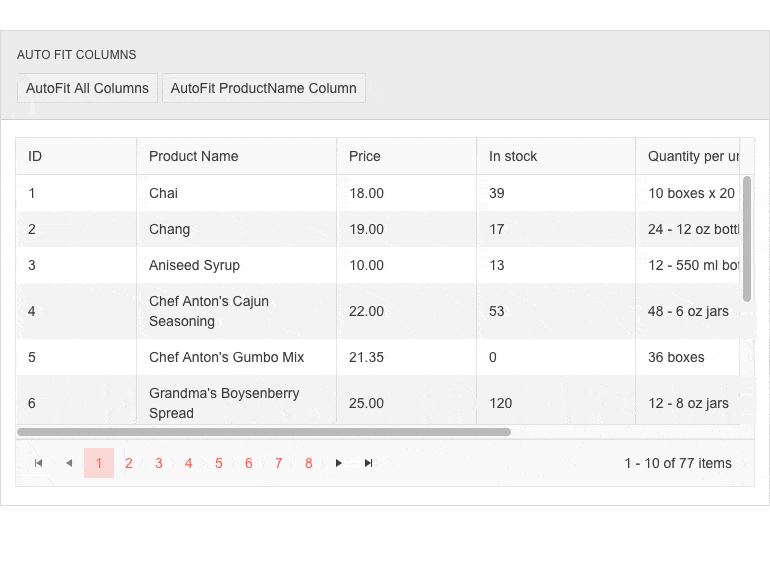Screen dimensions: 770x566
Task: Click the ID cell of Boysenberry Spread row
Action: pos(76,400)
